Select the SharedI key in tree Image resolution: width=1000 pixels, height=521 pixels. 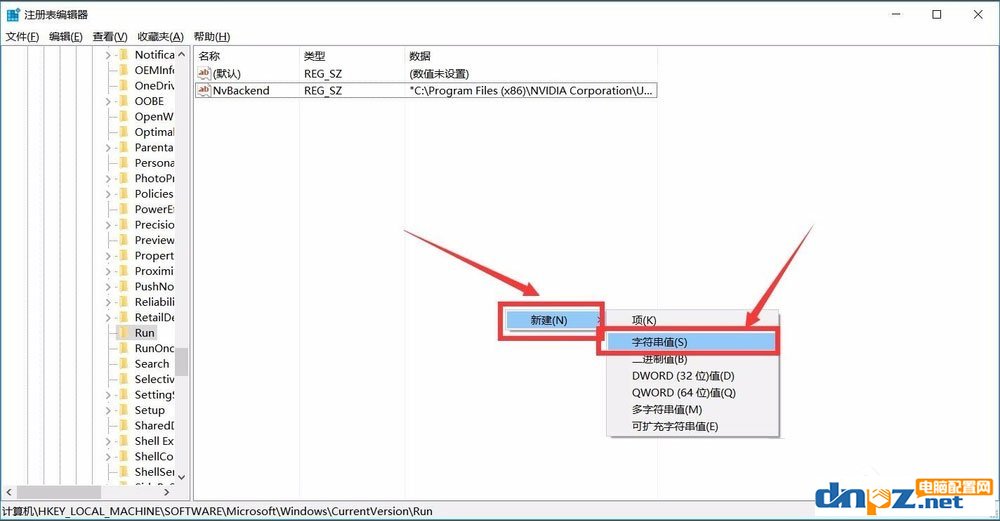pos(154,425)
